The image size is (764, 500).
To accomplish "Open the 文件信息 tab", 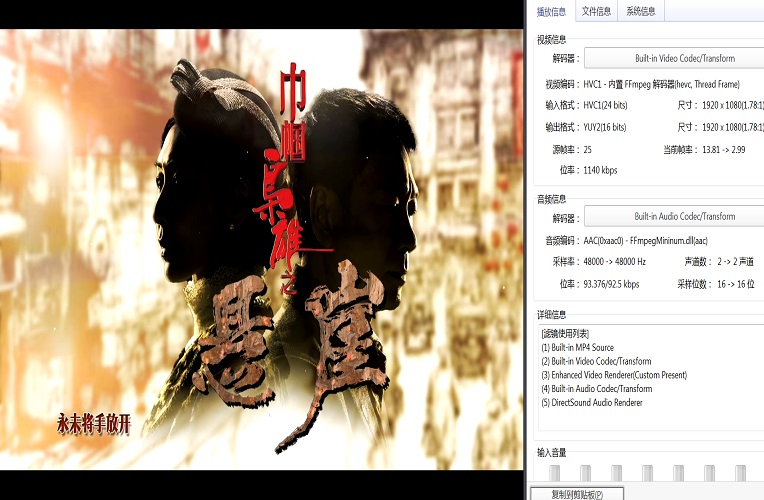I will click(x=596, y=11).
